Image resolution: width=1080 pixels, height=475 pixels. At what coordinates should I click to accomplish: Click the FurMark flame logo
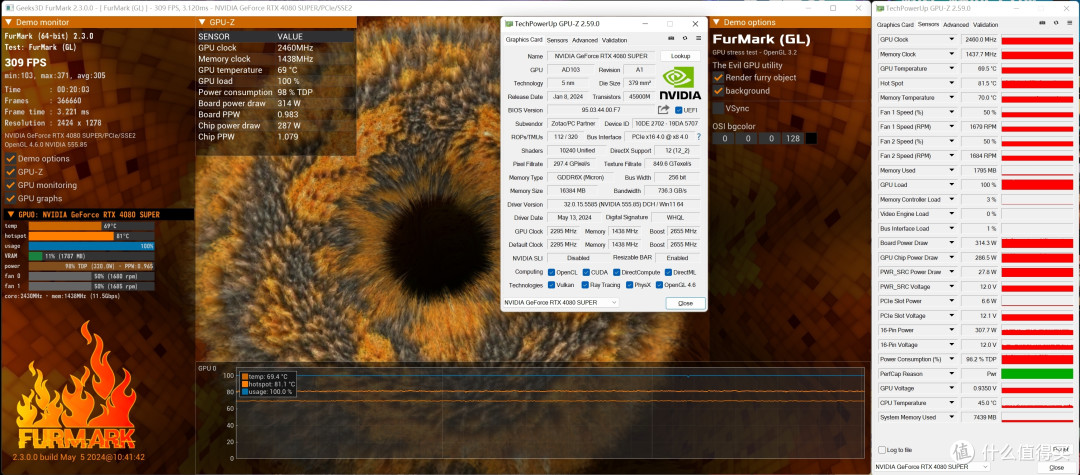tap(76, 386)
